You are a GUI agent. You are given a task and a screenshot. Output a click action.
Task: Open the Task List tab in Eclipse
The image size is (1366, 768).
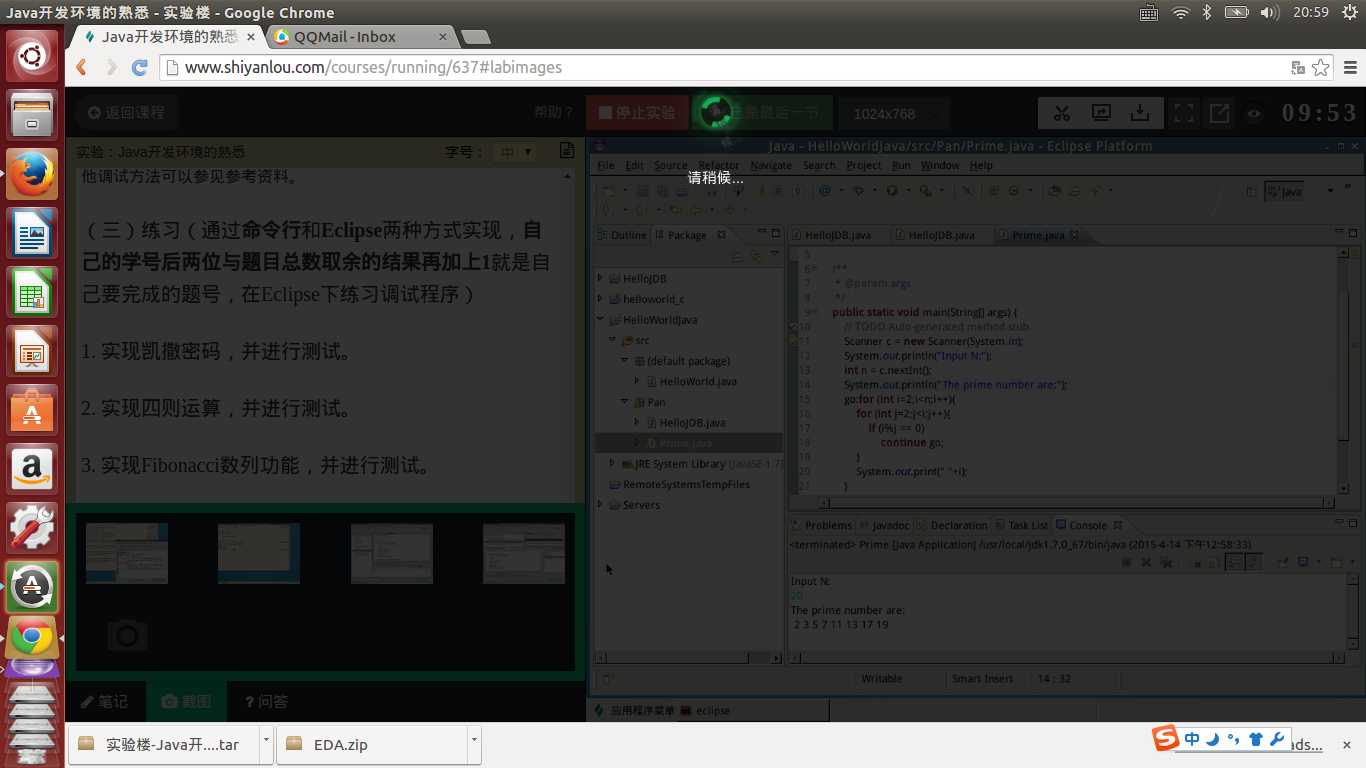pyautogui.click(x=1021, y=525)
